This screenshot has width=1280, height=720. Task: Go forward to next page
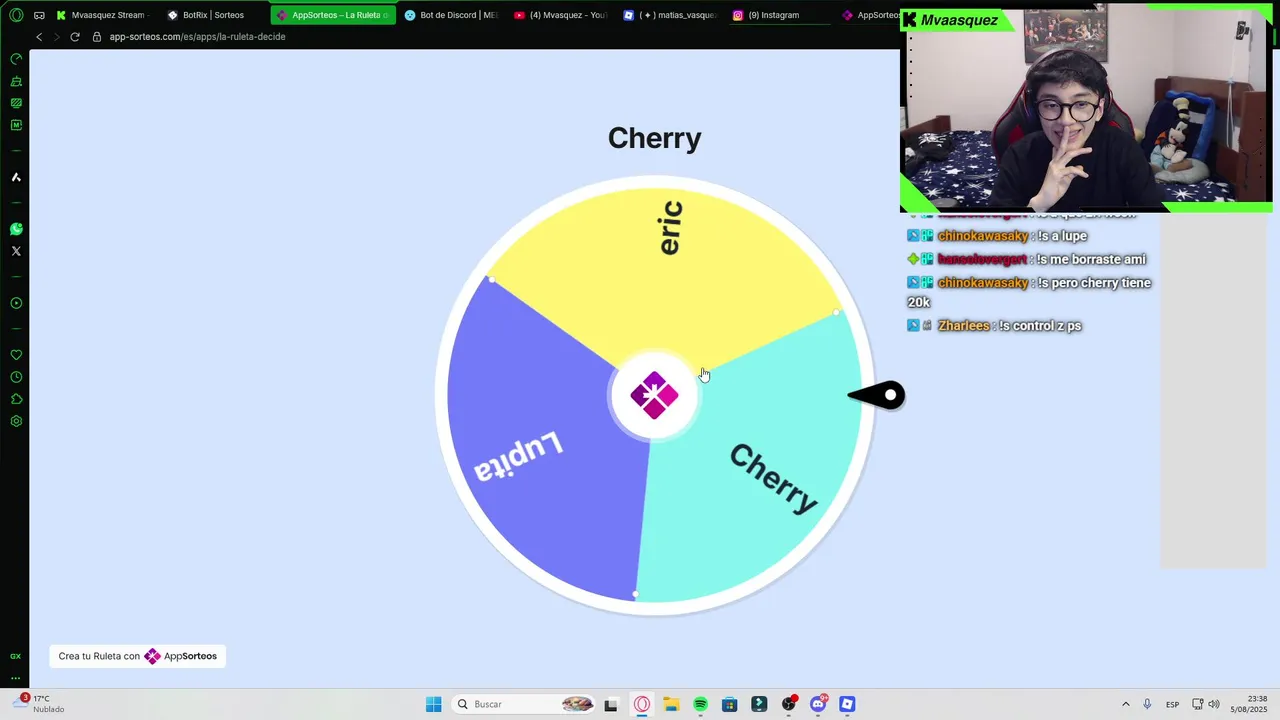point(56,37)
